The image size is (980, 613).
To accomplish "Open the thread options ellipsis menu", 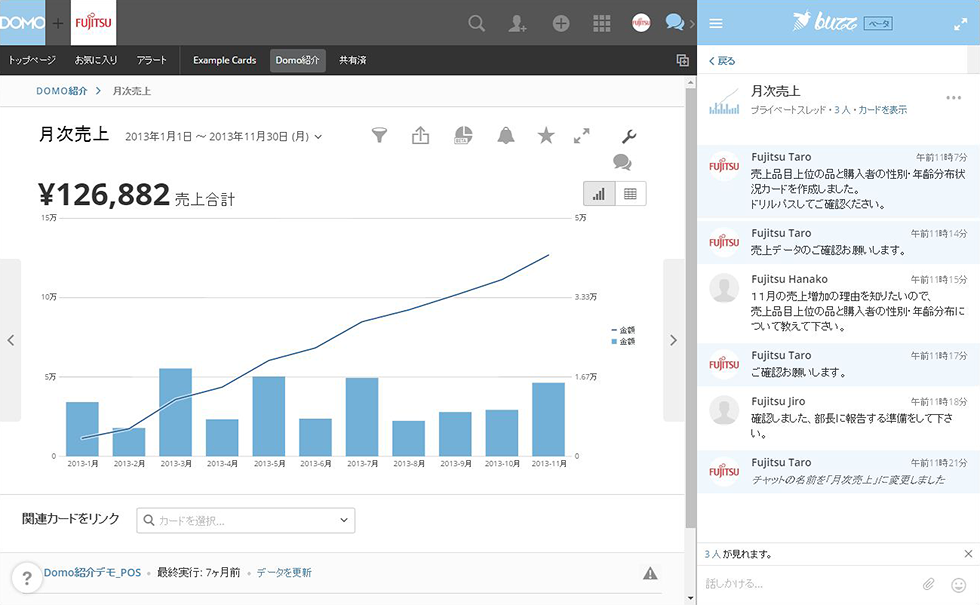I will [954, 97].
